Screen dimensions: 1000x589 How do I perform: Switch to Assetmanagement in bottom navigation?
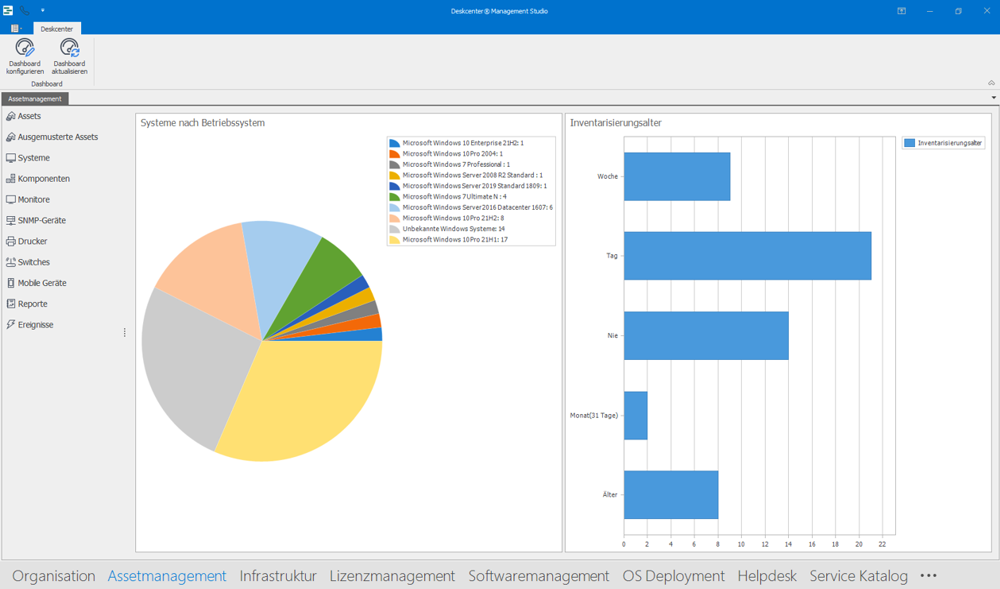pos(167,576)
